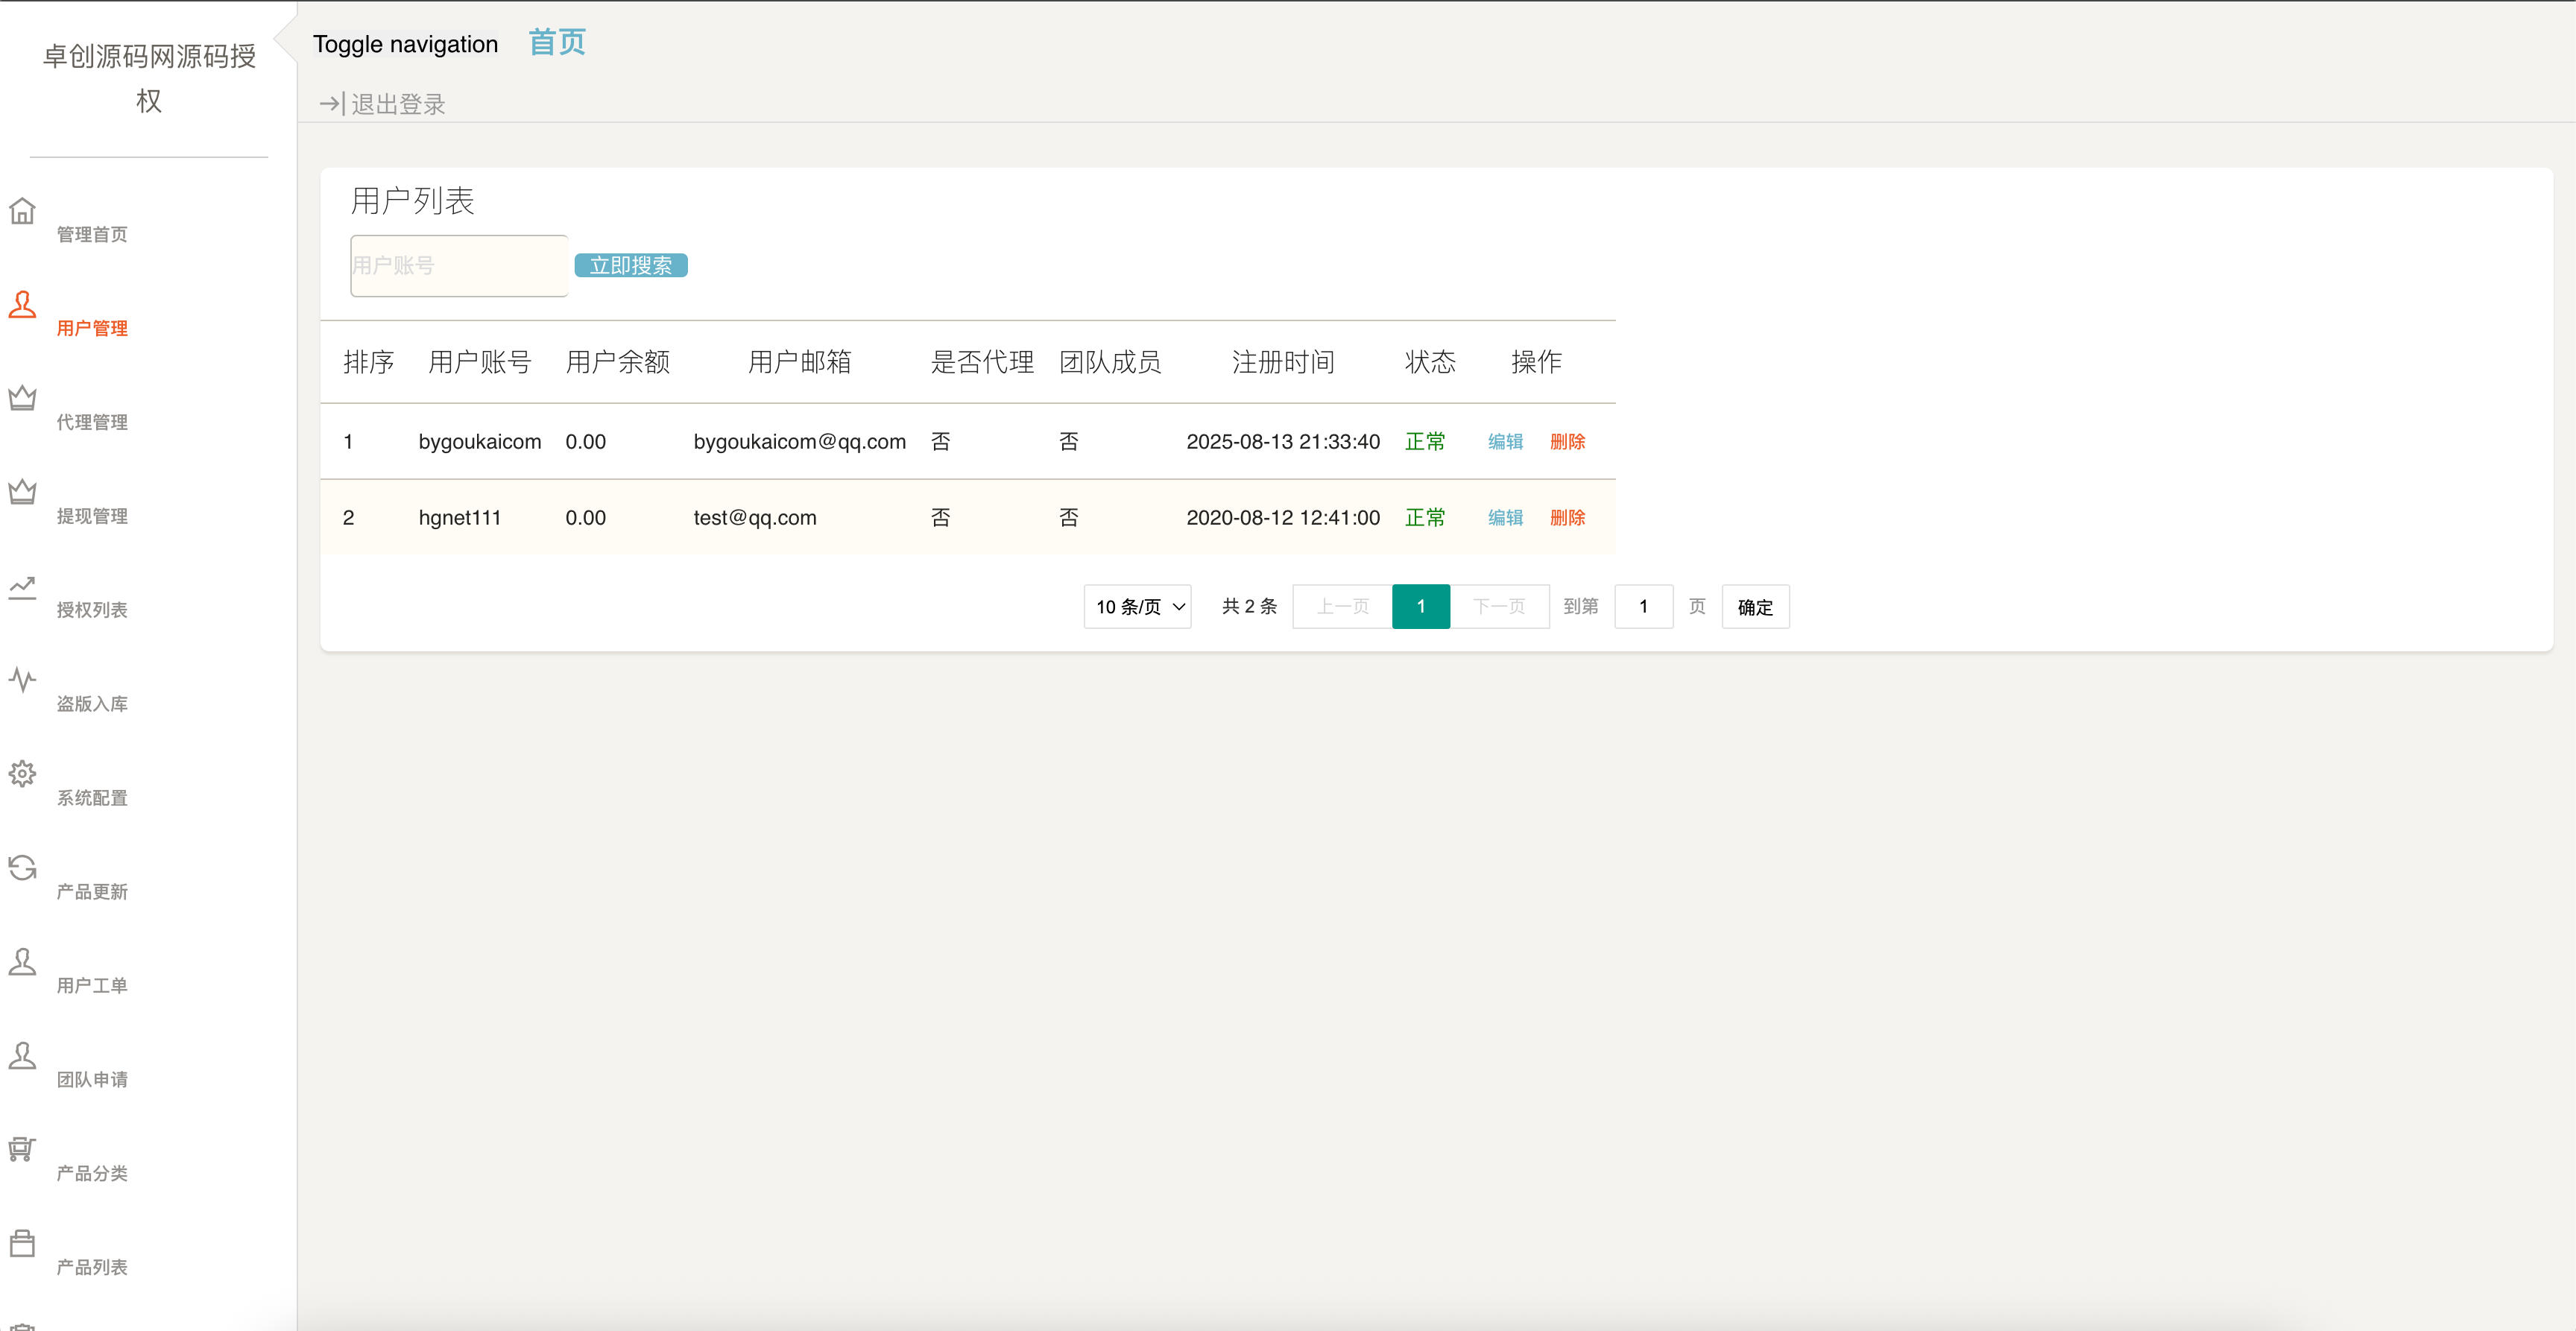Image resolution: width=2576 pixels, height=1331 pixels.
Task: Click the crown icon beside 代理管理
Action: pyautogui.click(x=22, y=399)
